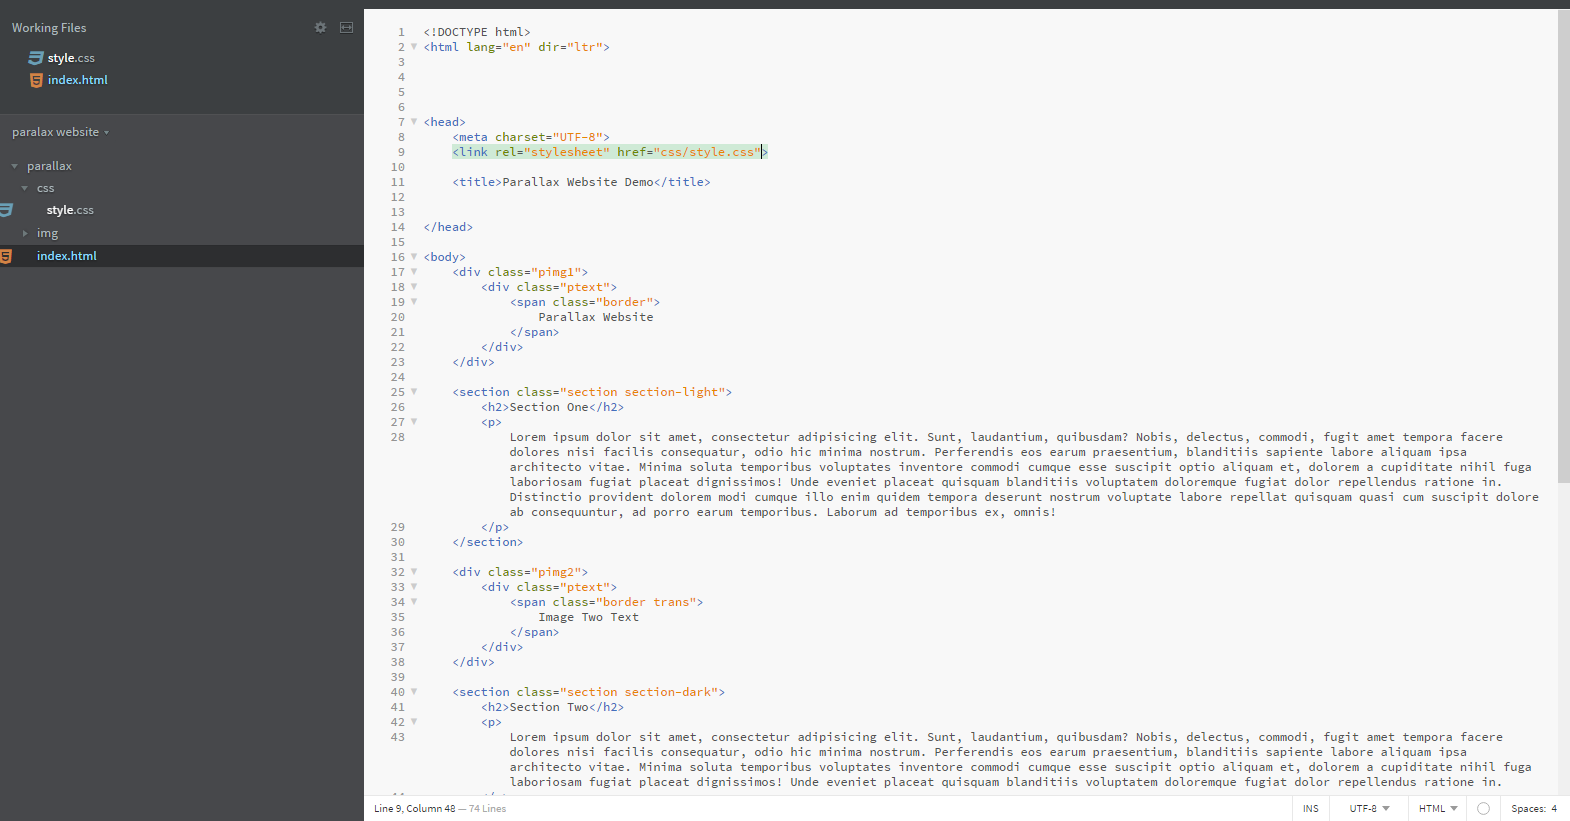Click the split view editor icon
The image size is (1570, 821).
(x=346, y=28)
